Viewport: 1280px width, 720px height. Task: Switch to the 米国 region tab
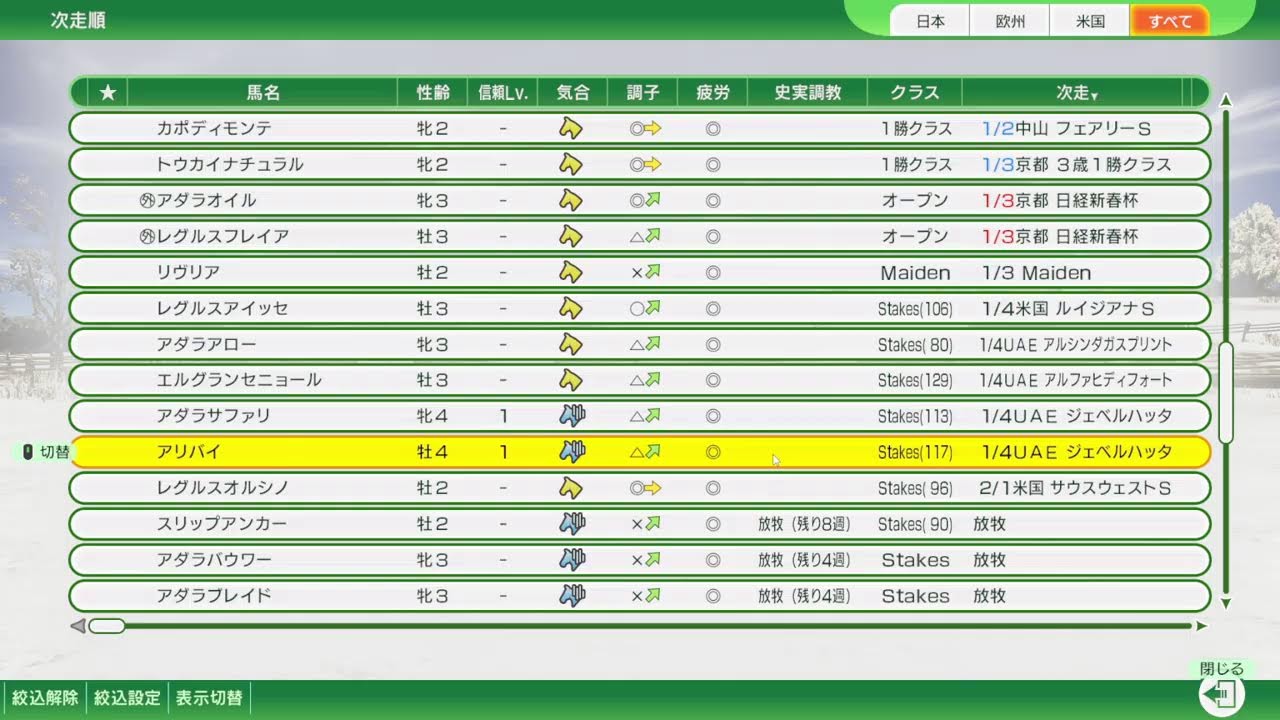(1090, 21)
